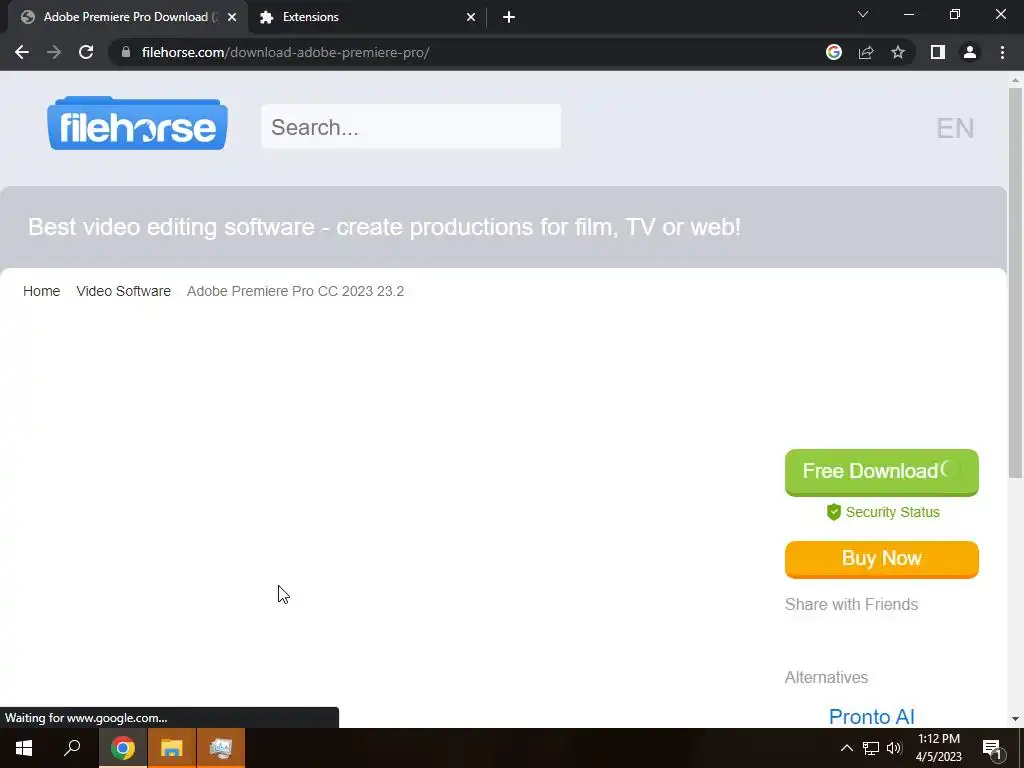Screen dimensions: 1024x768
Task: Close the Extensions tab
Action: coord(471,17)
